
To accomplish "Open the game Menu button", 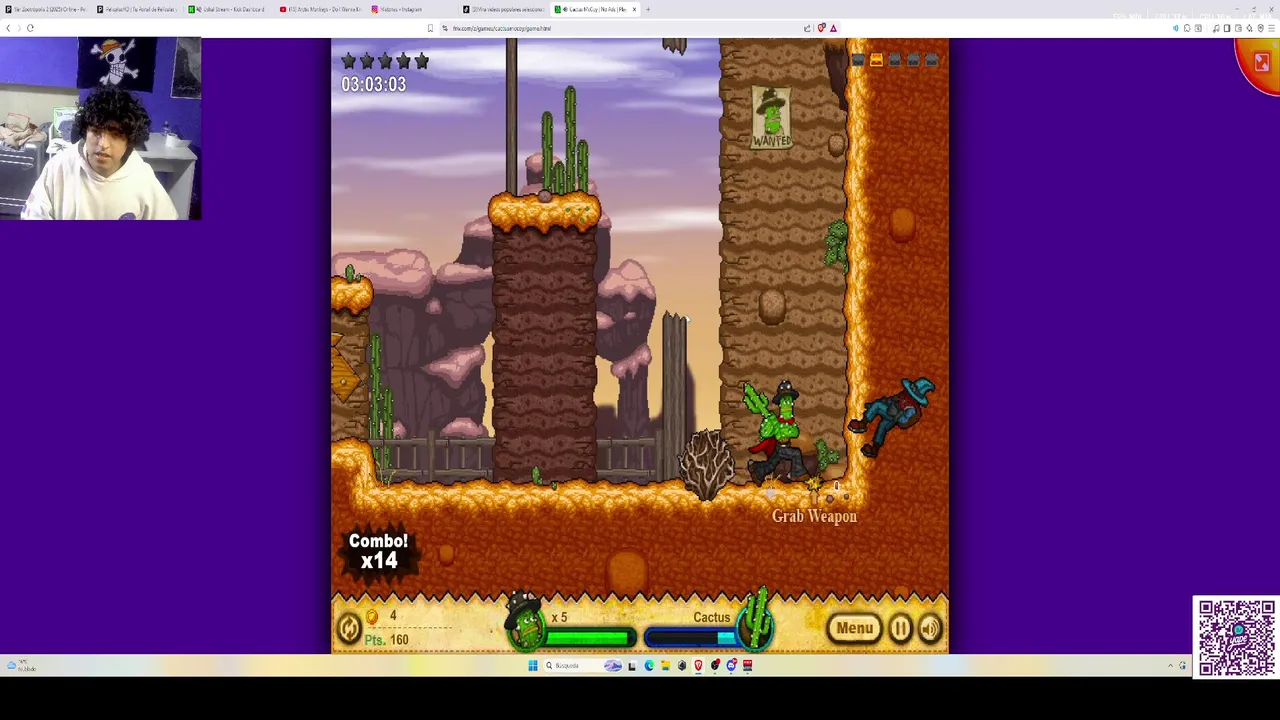I will pos(854,628).
